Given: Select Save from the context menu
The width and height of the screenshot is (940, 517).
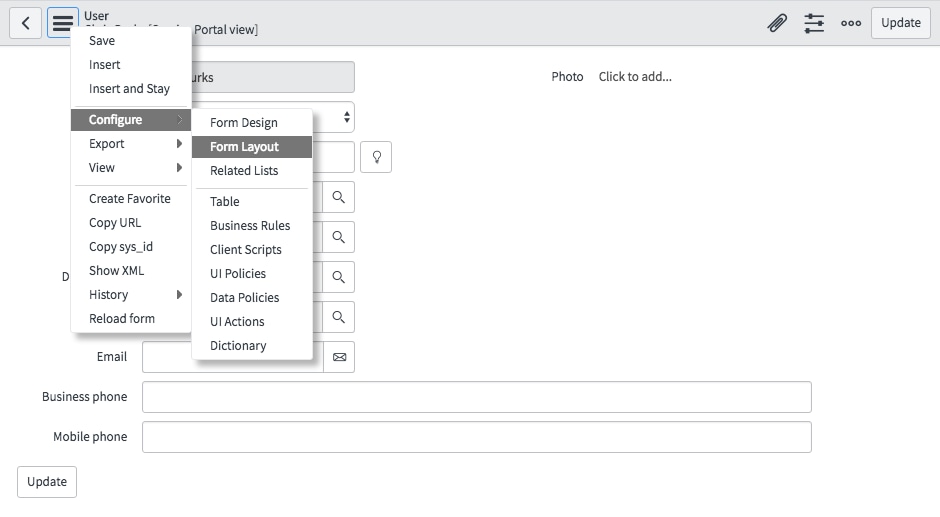Looking at the screenshot, I should click(x=131, y=41).
